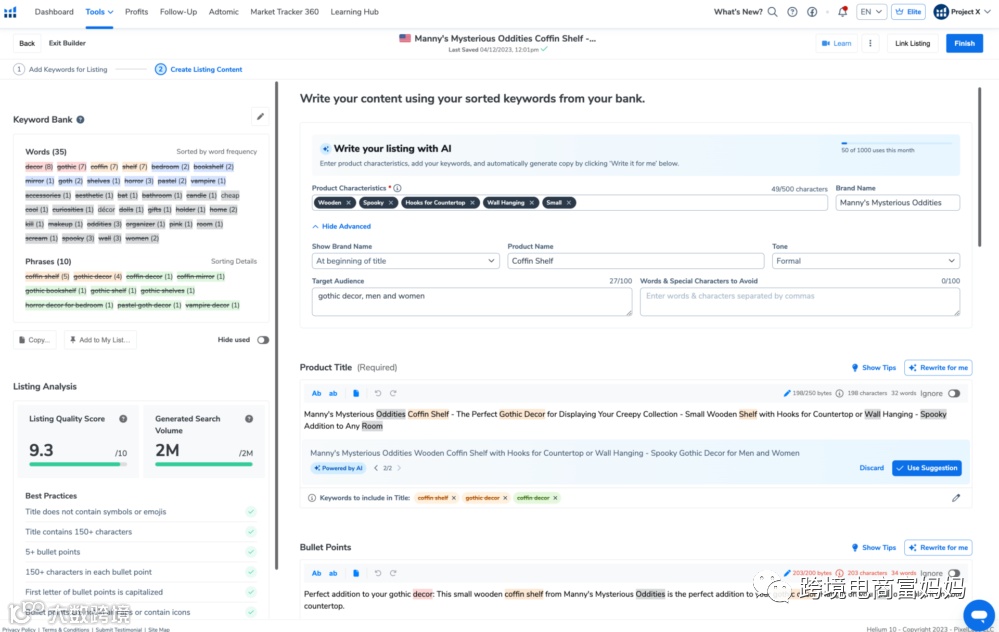Remove the Wall Hanging tag
The image size is (999, 632).
point(532,203)
